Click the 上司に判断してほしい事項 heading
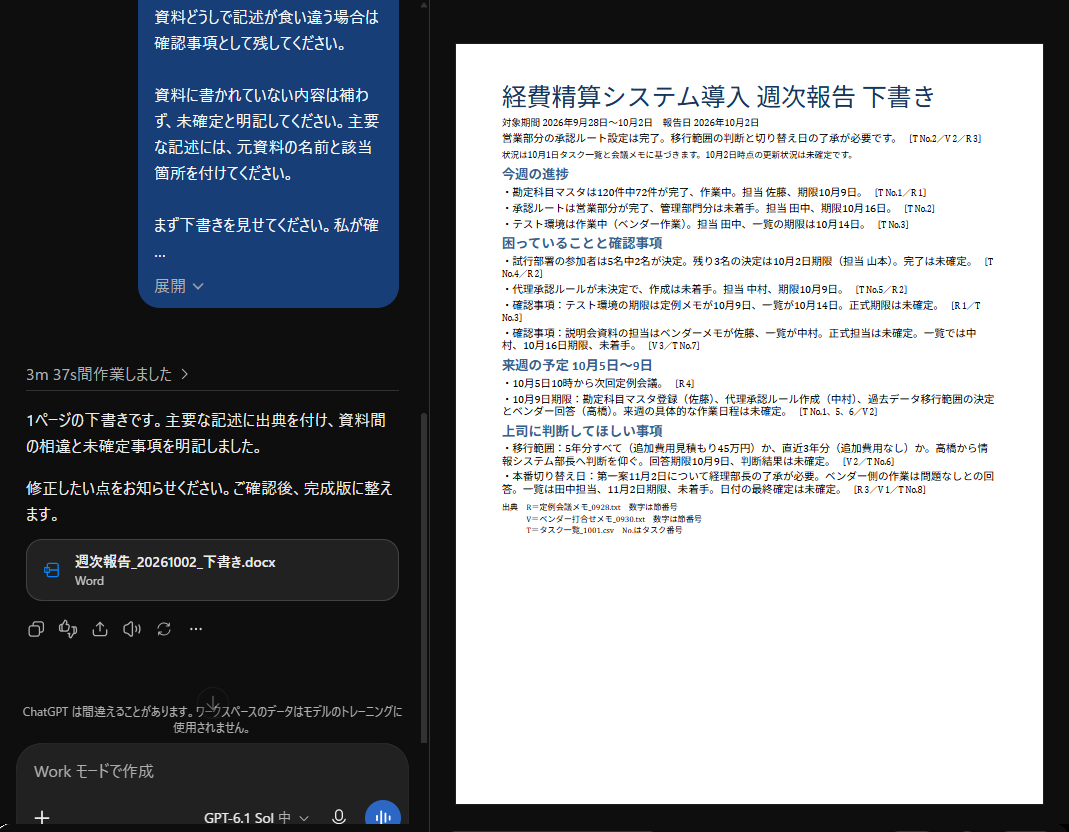1069x832 pixels. pos(582,430)
